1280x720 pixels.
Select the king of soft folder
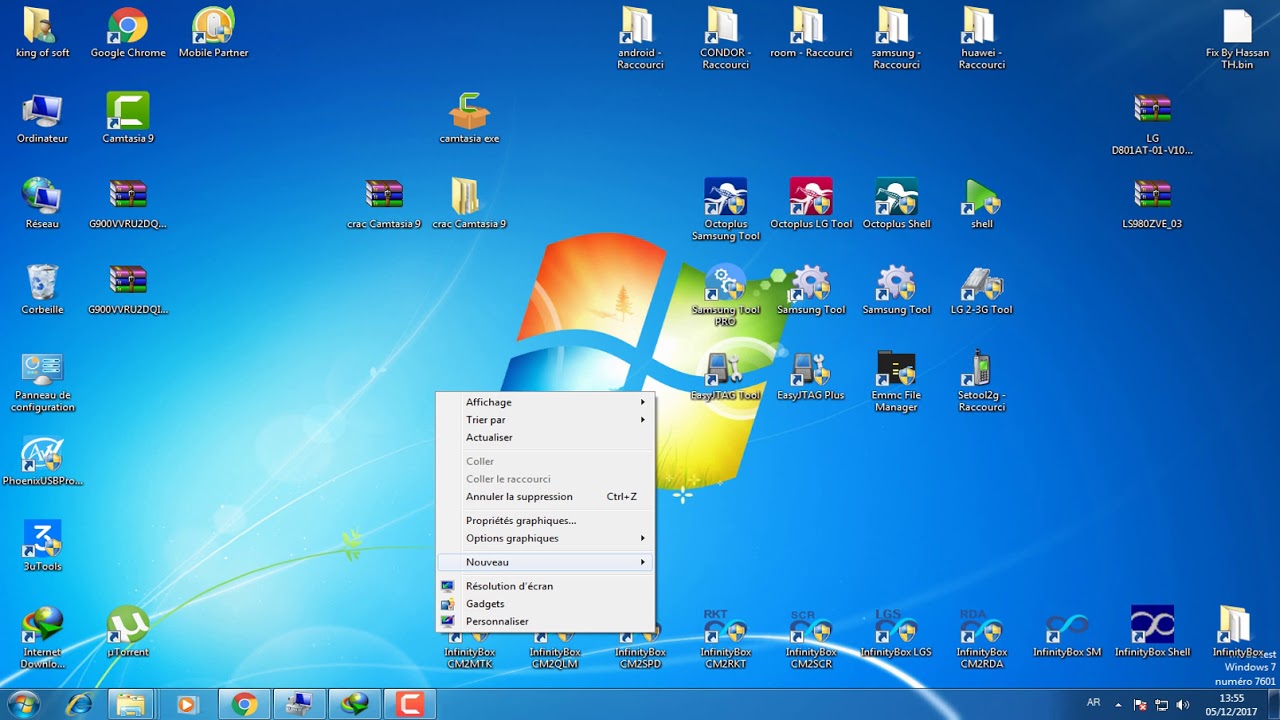pos(42,33)
